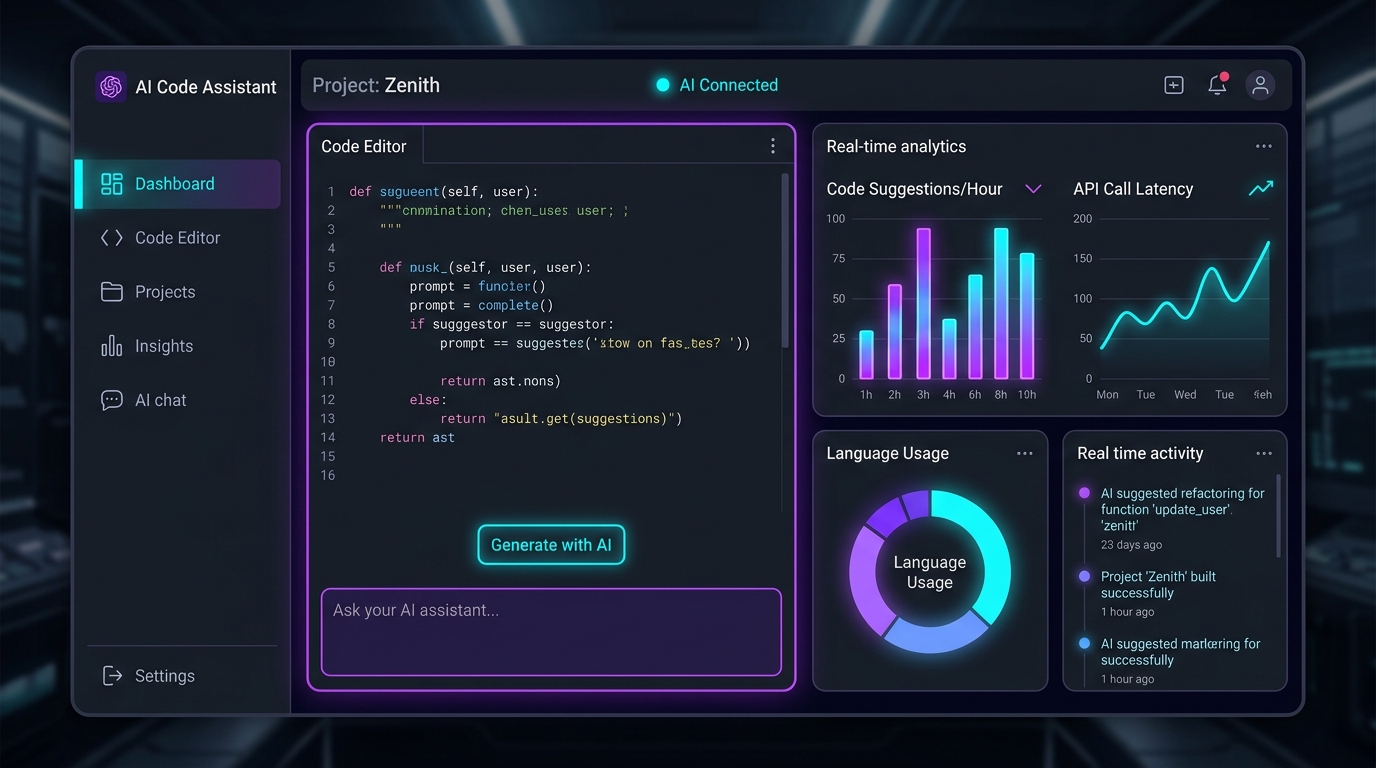Click the Project: Zenith title
This screenshot has height=768, width=1376.
(x=376, y=85)
